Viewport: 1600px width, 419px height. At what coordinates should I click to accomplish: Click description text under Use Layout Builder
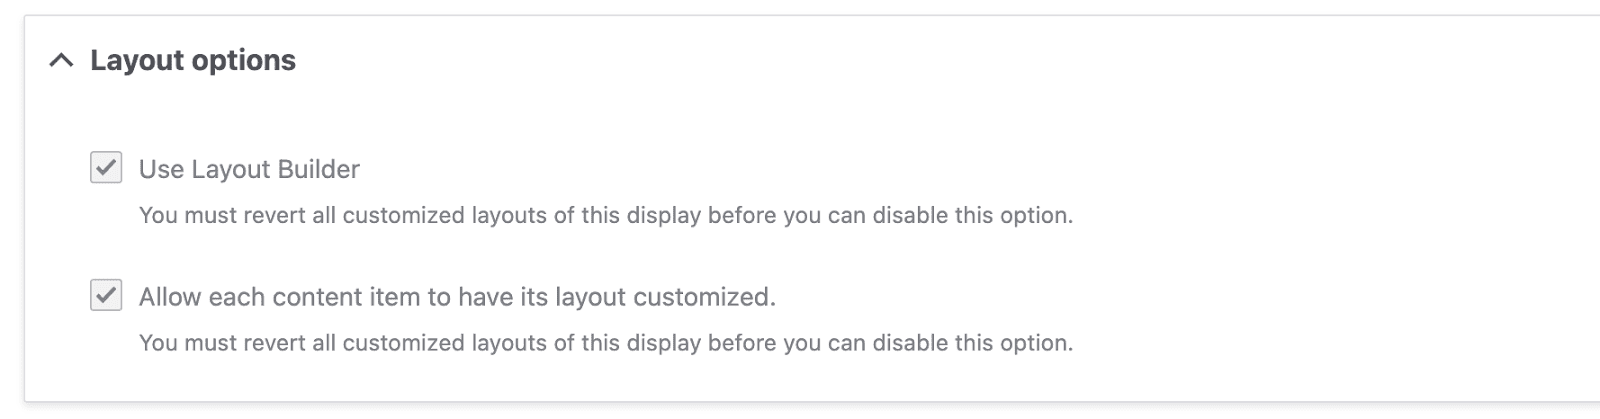(605, 215)
